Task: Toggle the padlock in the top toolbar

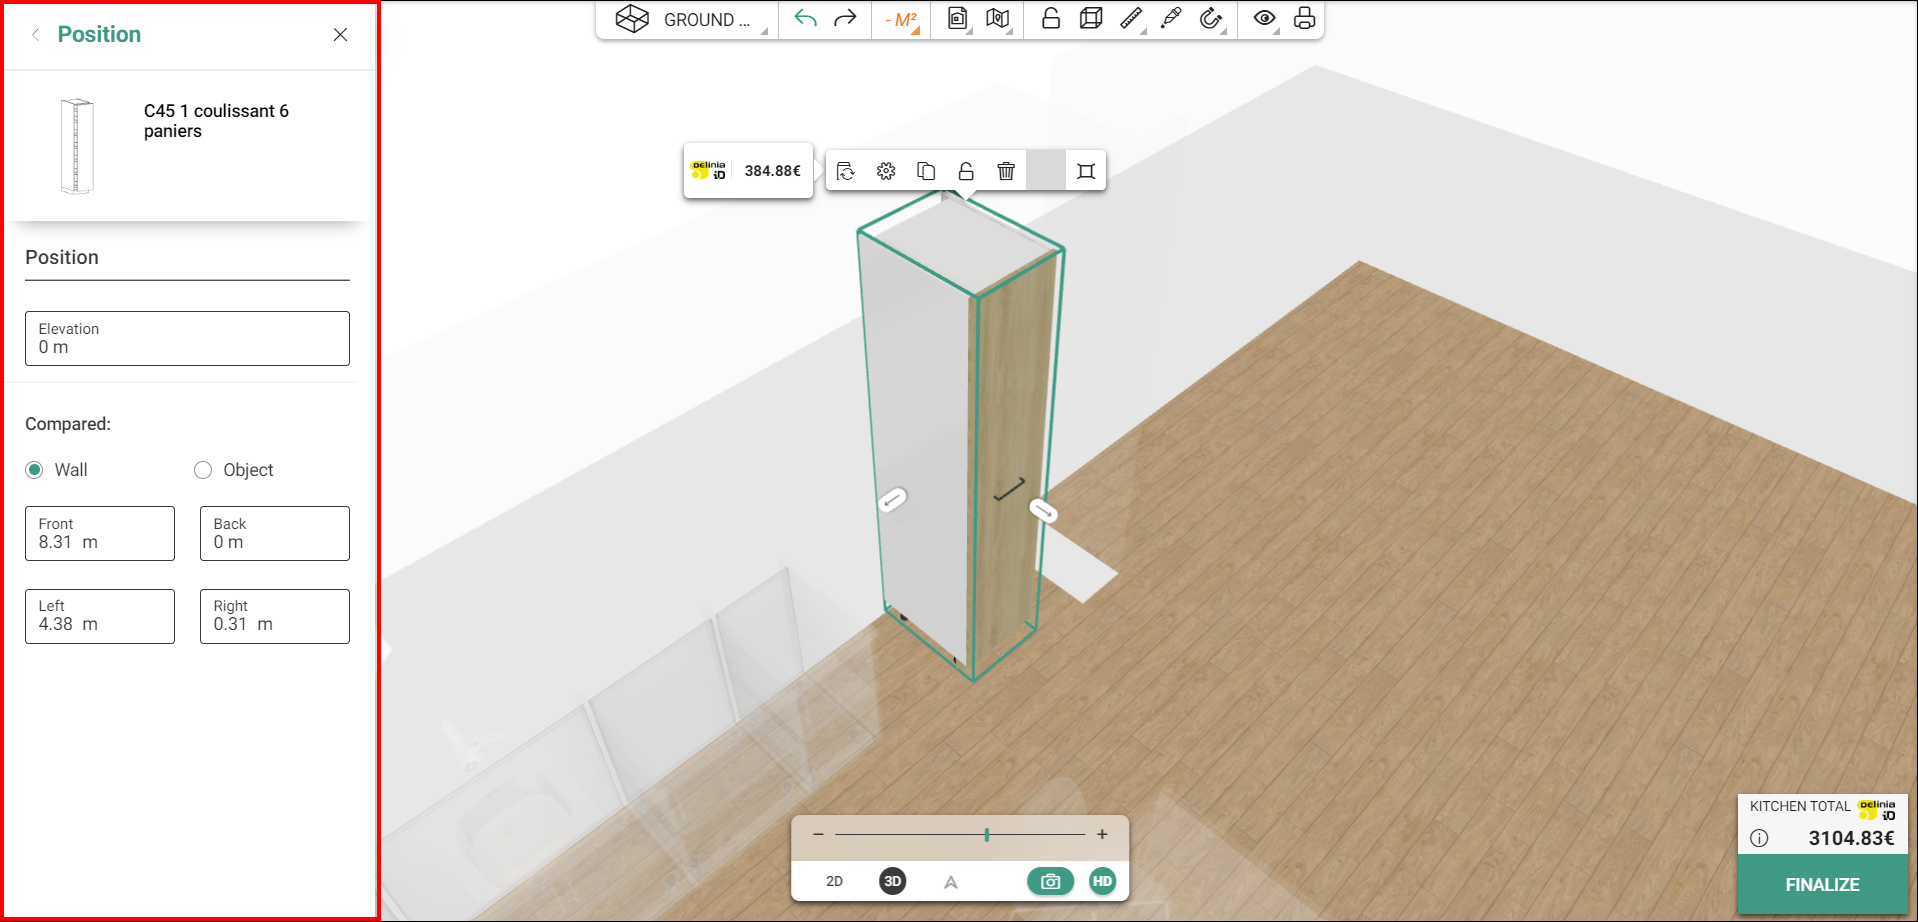Action: pyautogui.click(x=1051, y=18)
